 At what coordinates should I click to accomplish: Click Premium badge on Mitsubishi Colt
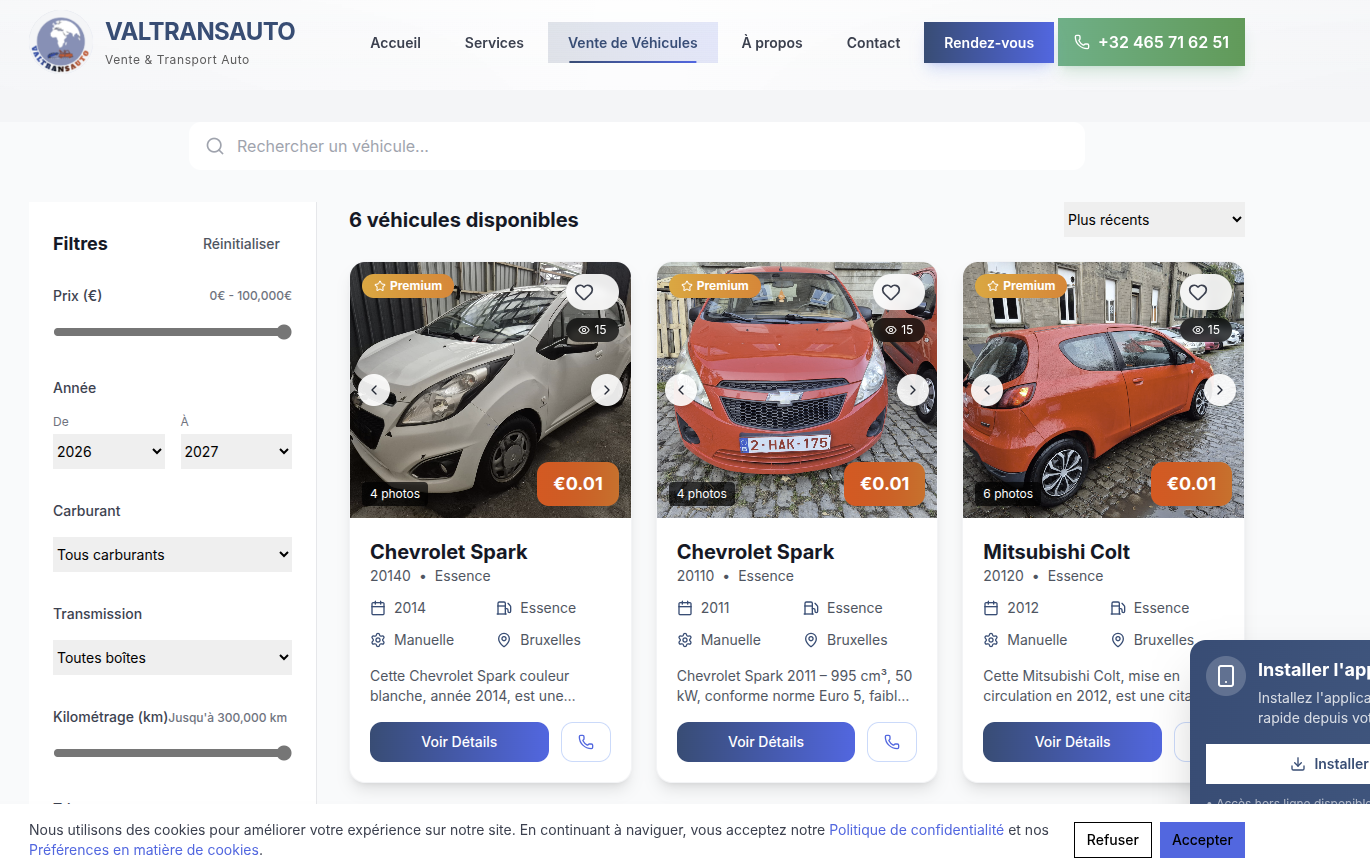coord(1021,286)
